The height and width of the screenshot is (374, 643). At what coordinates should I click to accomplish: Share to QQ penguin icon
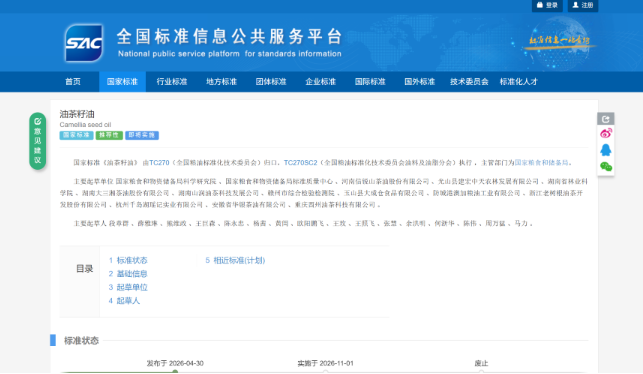606,150
